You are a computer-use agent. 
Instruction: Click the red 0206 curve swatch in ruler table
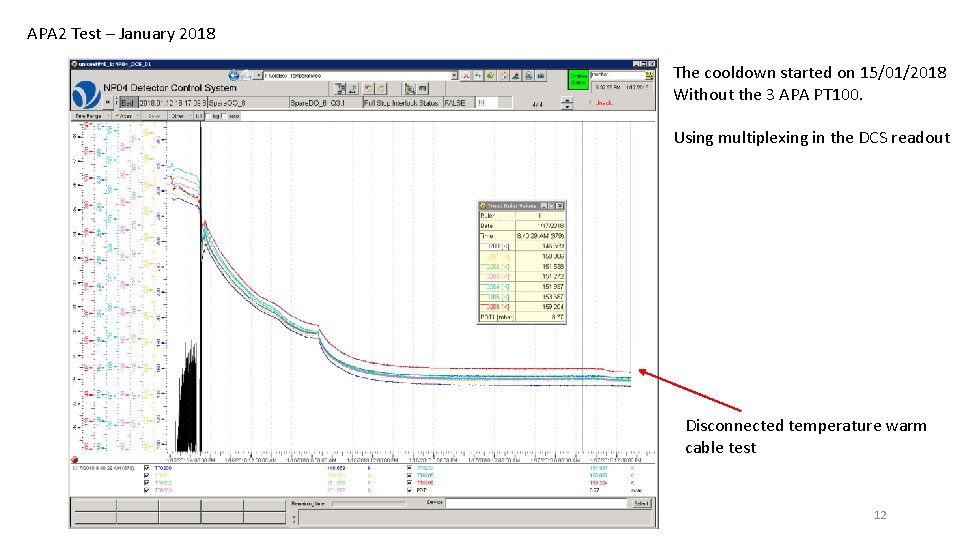[496, 307]
